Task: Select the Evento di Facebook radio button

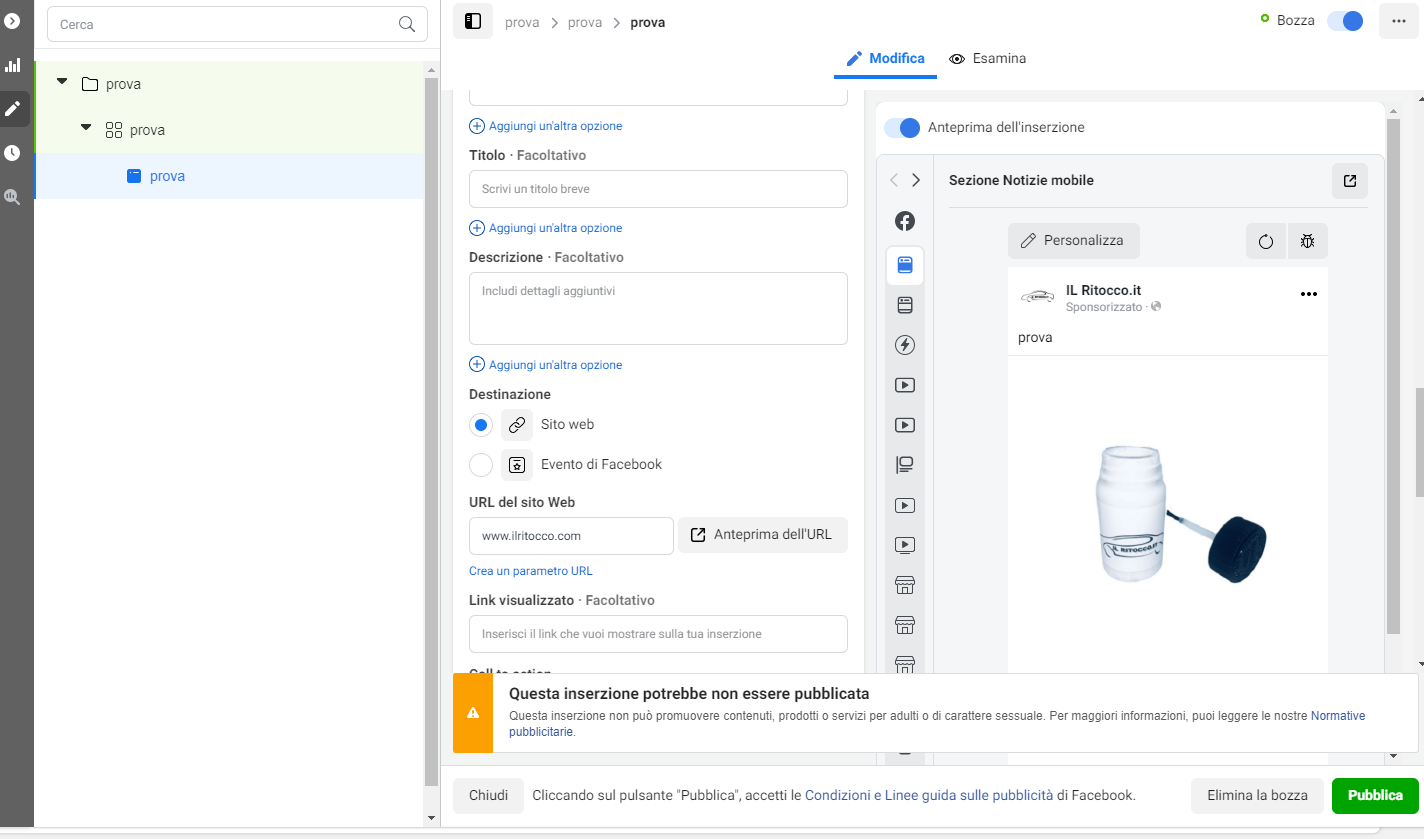Action: click(x=481, y=465)
